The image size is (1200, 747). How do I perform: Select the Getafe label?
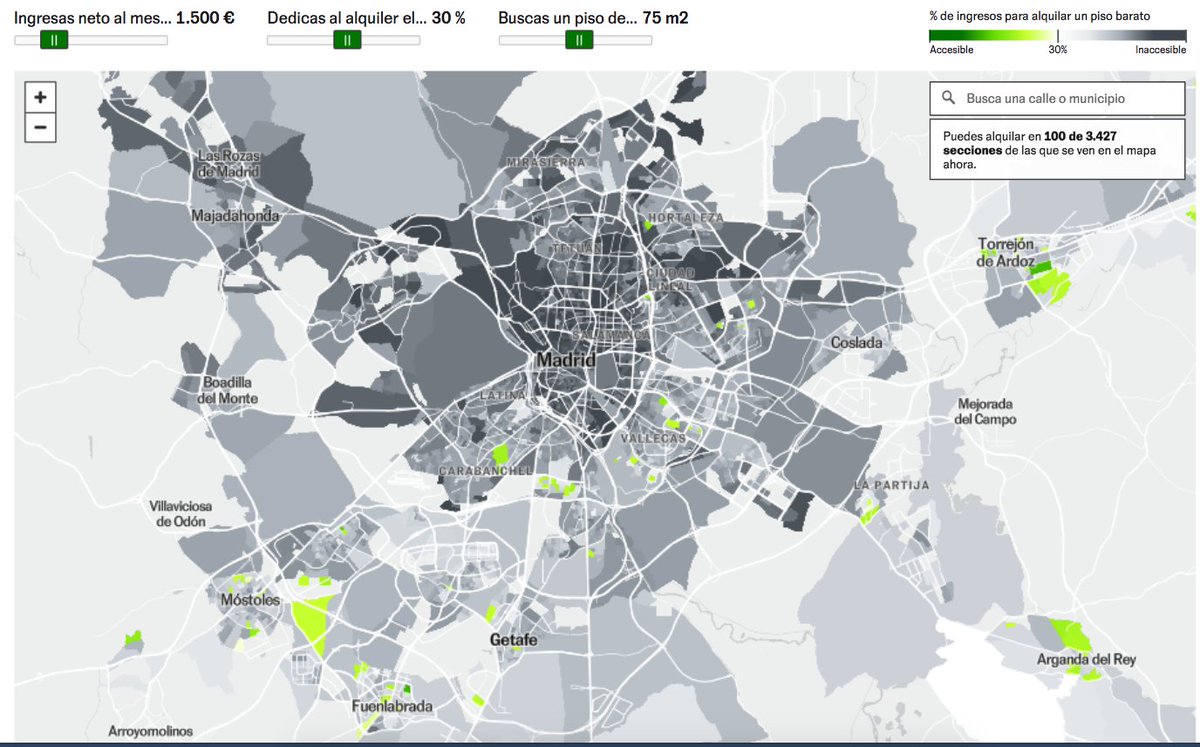(x=511, y=639)
